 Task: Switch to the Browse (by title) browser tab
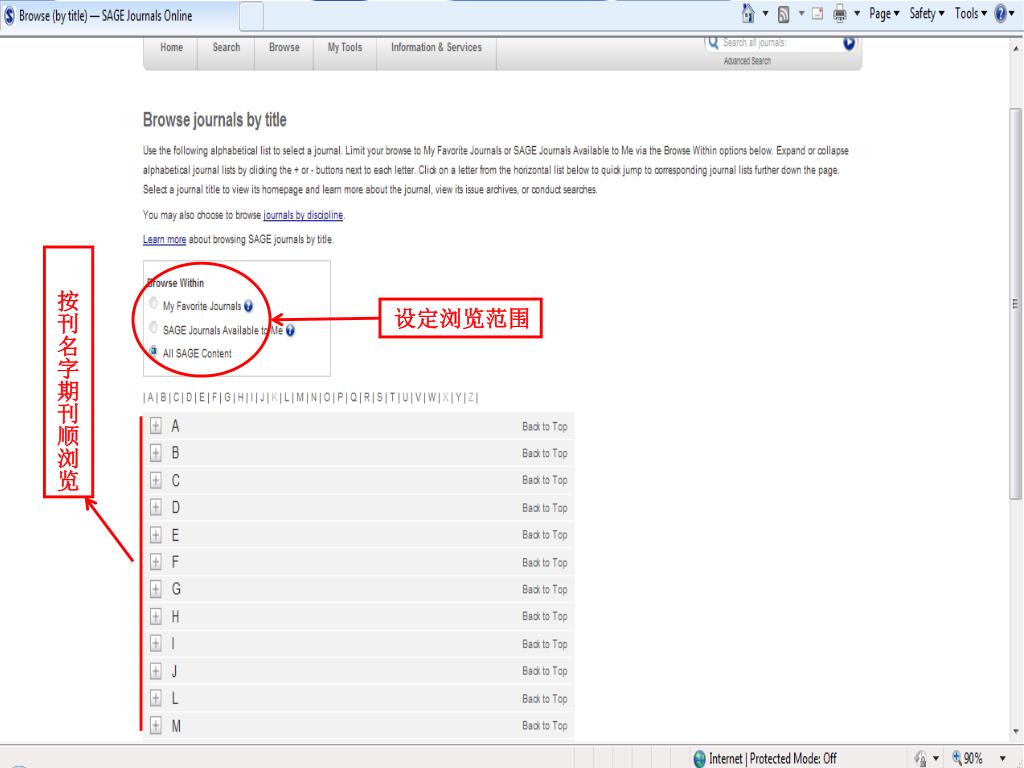(119, 16)
